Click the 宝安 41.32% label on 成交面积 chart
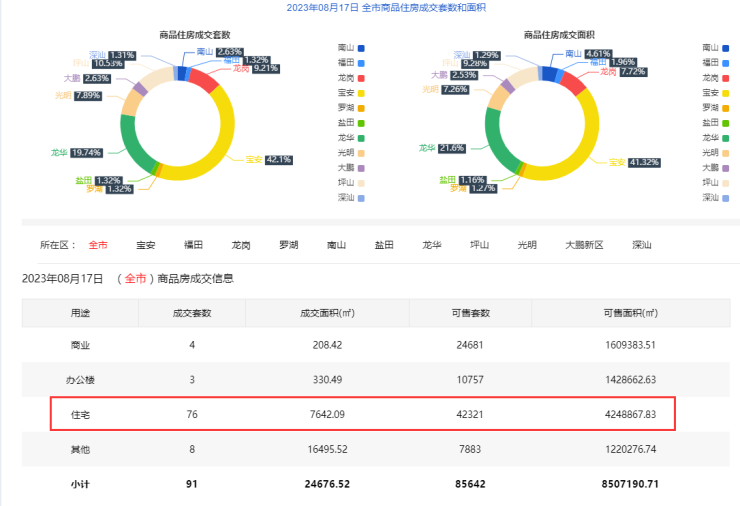740x506 pixels. [x=634, y=161]
